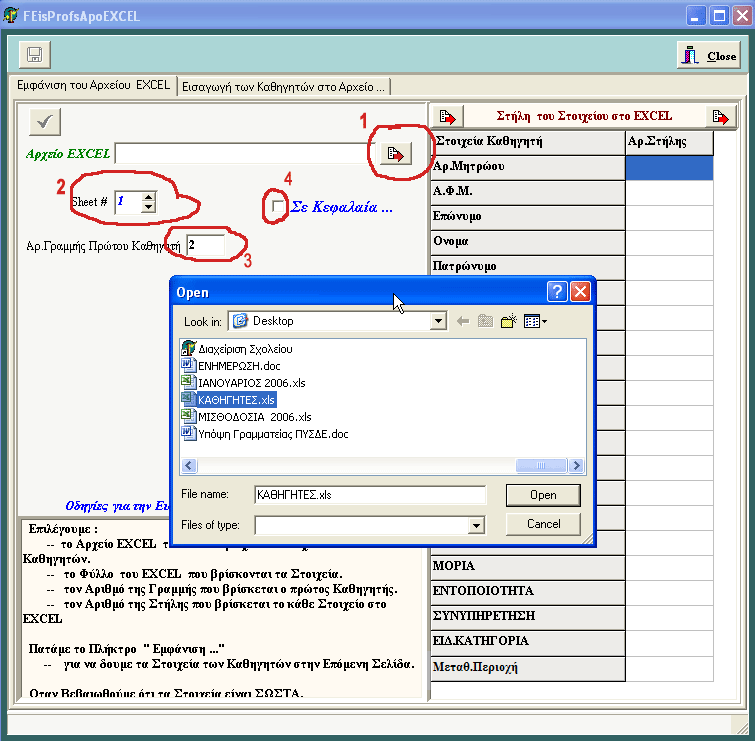This screenshot has width=755, height=741.
Task: Select the 'Εμφάνιση του Αρχείου EXCEL' tab
Action: point(93,85)
